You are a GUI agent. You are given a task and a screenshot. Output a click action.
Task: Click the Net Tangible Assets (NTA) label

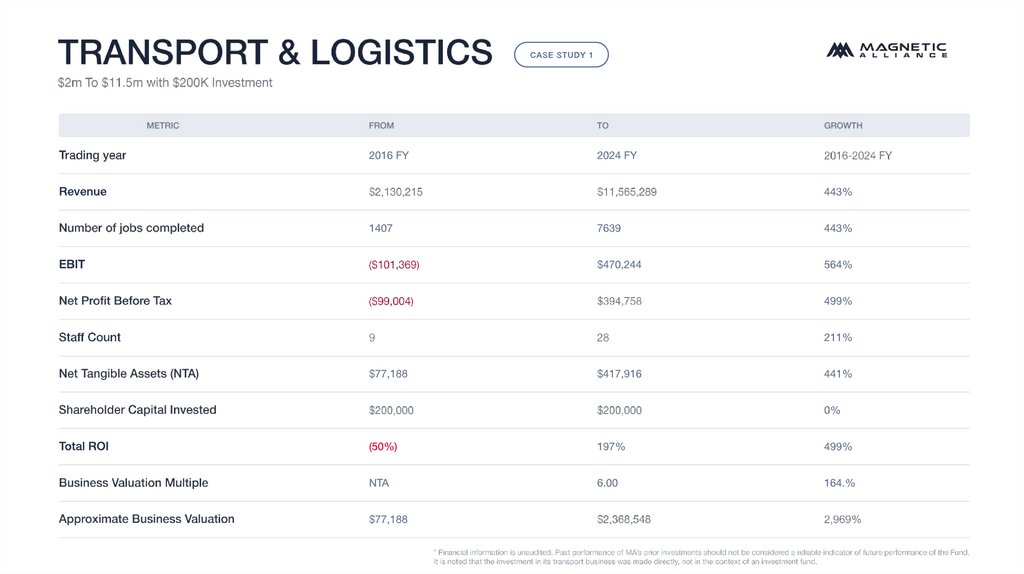point(129,374)
